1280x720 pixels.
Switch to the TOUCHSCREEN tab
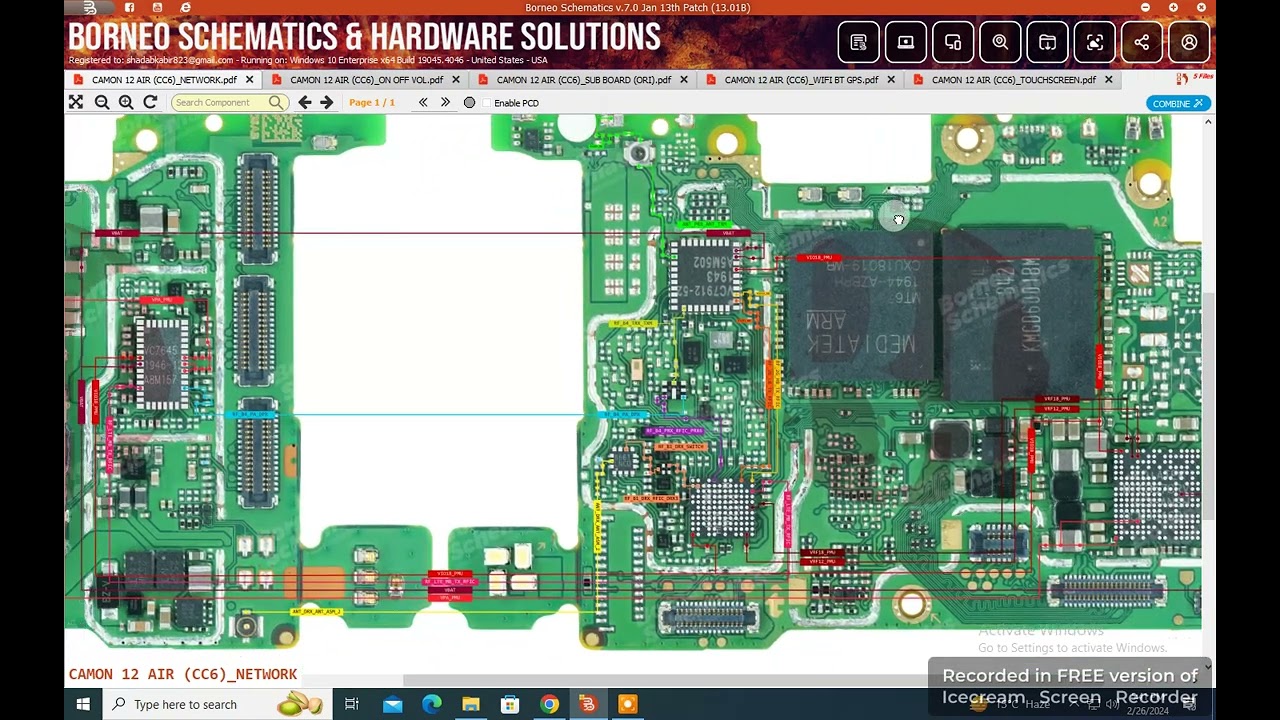pyautogui.click(x=1014, y=80)
